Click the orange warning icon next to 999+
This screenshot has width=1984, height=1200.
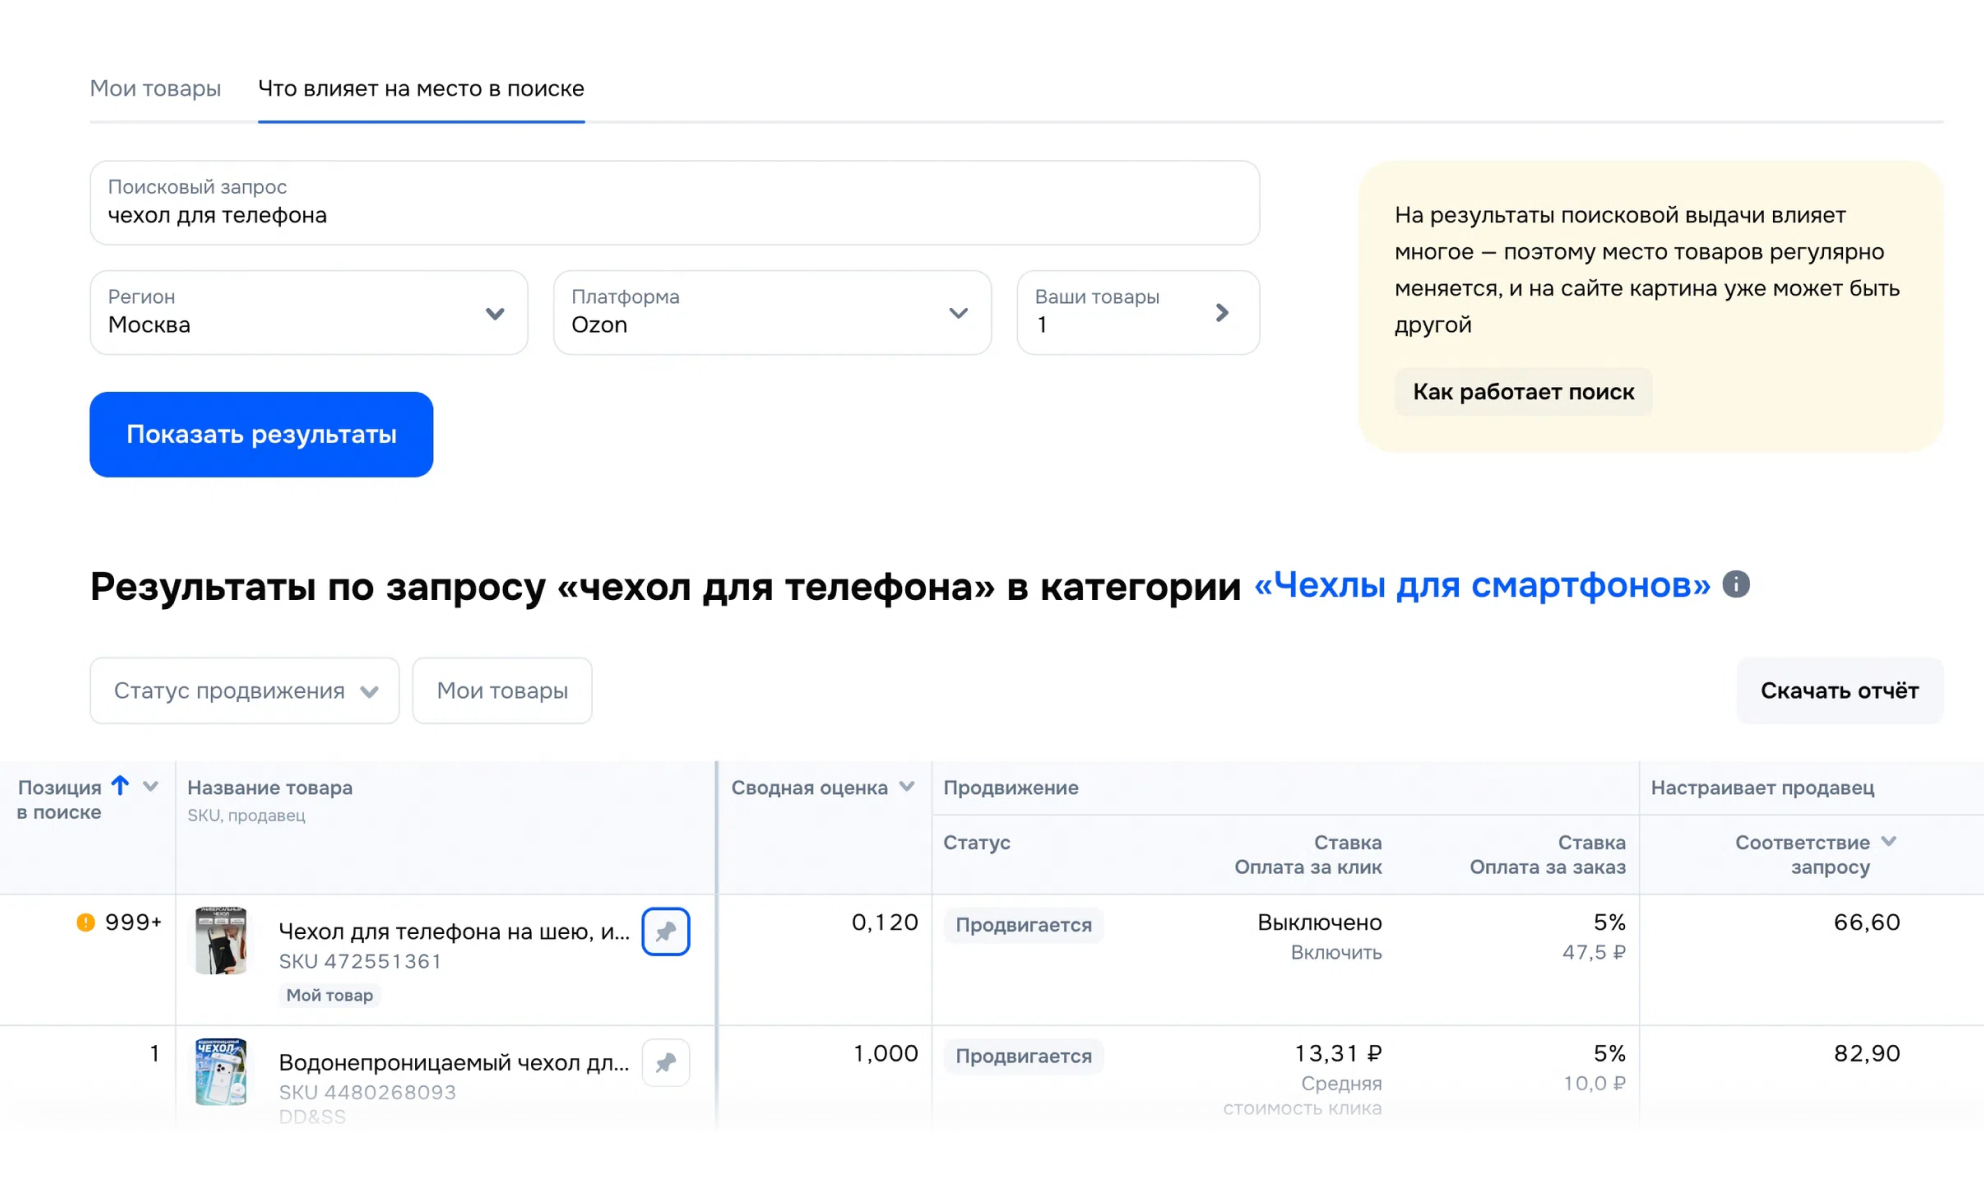[x=86, y=922]
